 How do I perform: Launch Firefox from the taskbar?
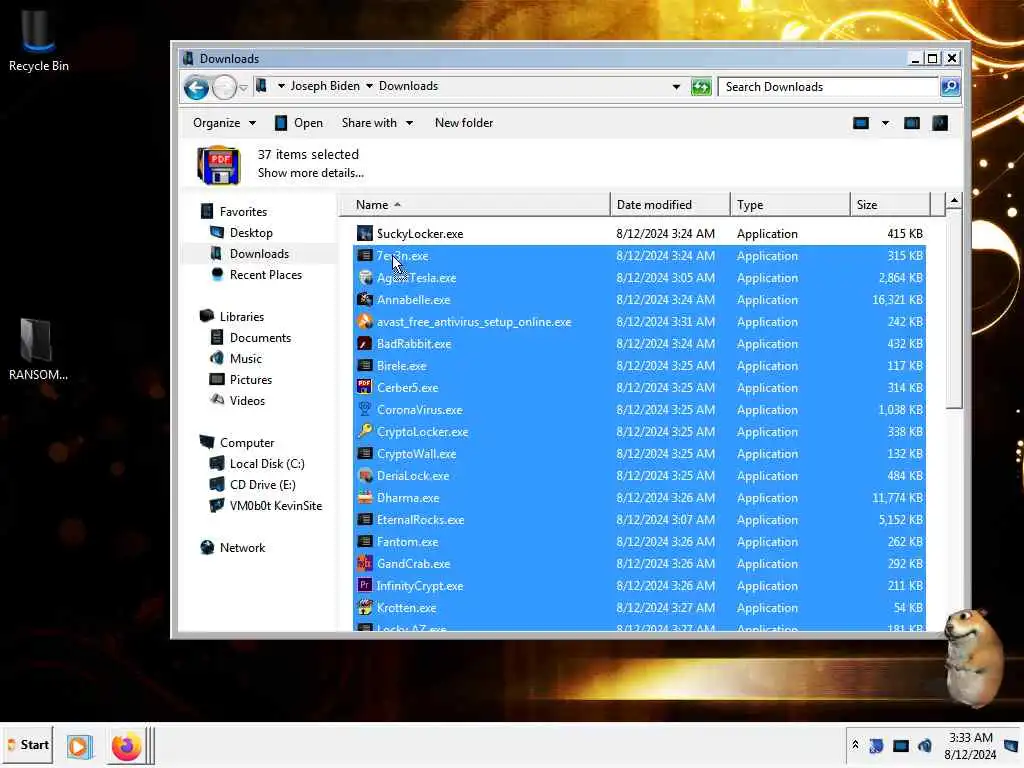tap(126, 746)
